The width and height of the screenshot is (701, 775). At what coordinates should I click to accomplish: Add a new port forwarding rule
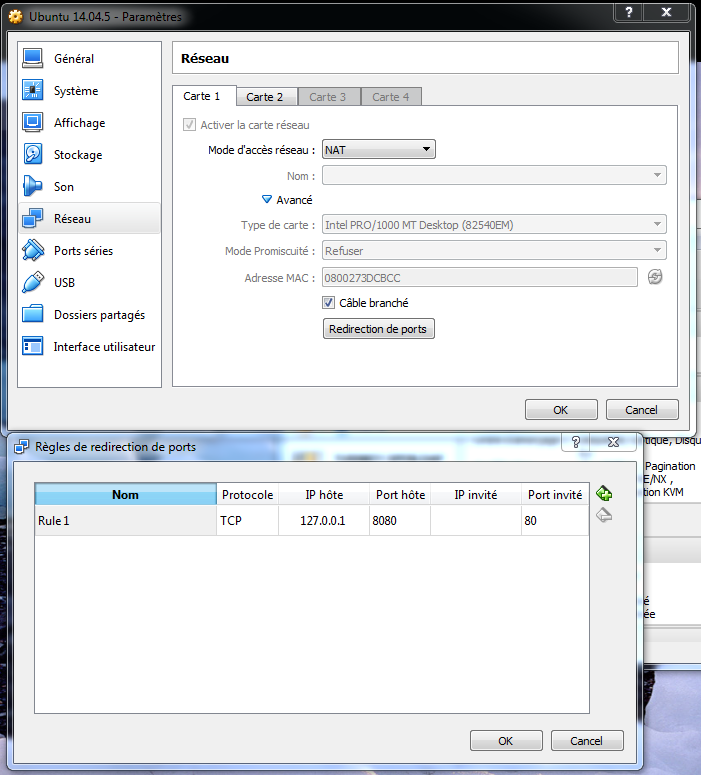coord(604,493)
